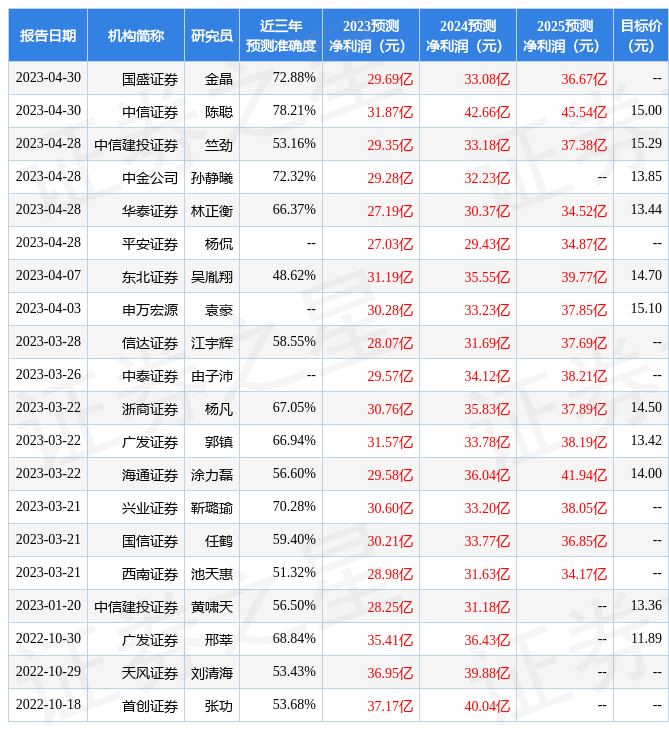
Task: Click the 报告日期 column header
Action: pos(48,36)
